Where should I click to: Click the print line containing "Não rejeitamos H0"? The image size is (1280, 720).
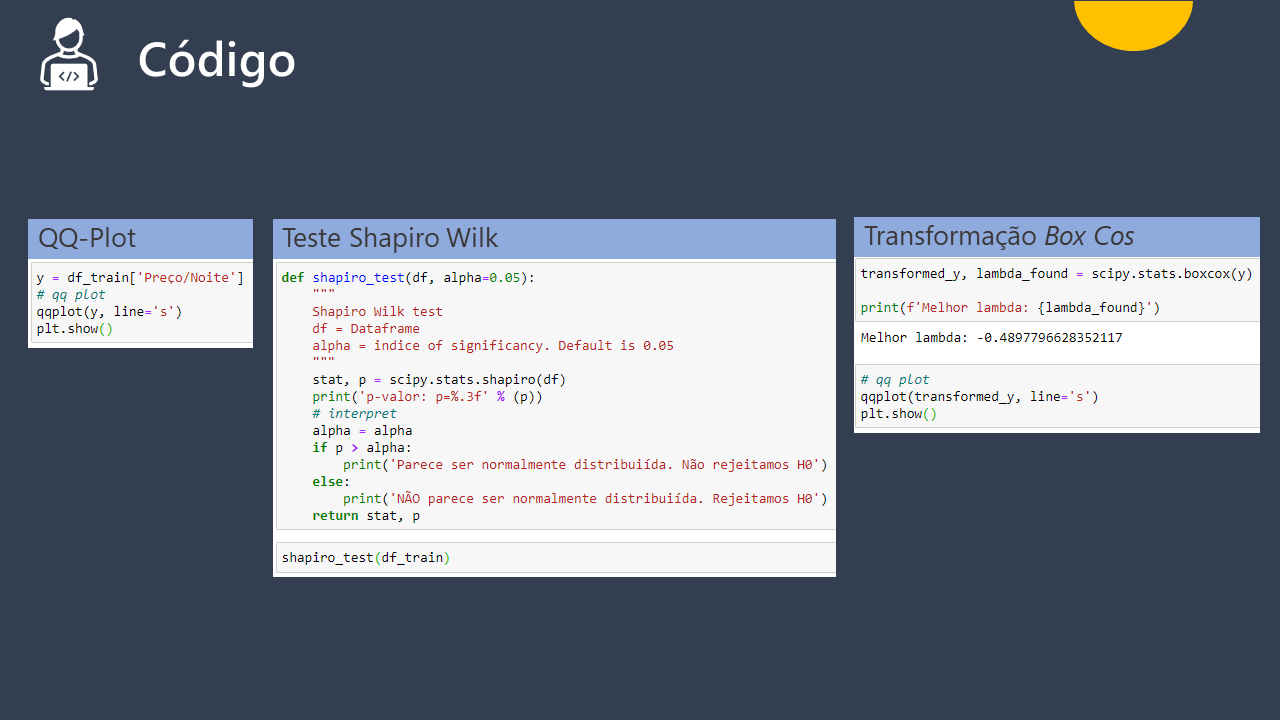(585, 465)
